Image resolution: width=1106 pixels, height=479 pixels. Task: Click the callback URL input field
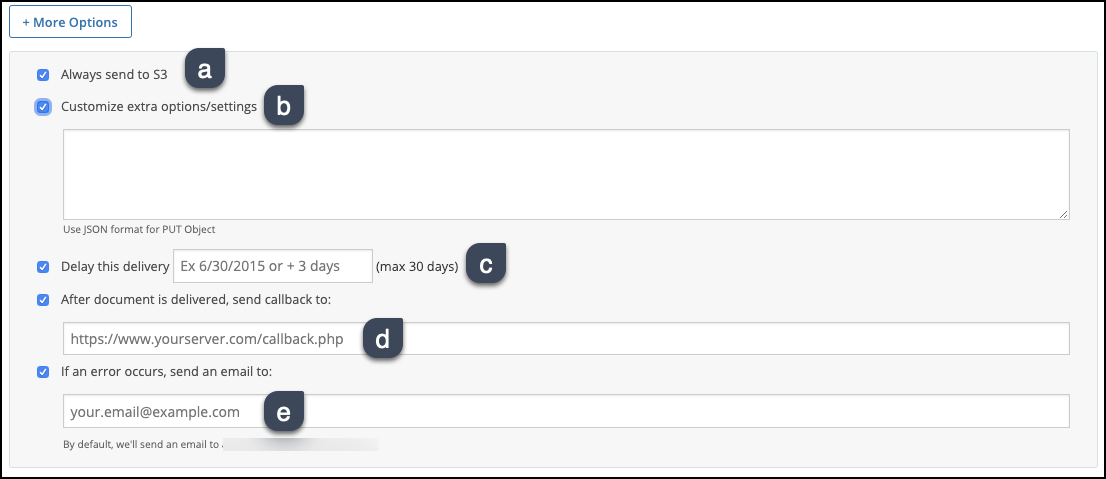click(700, 339)
